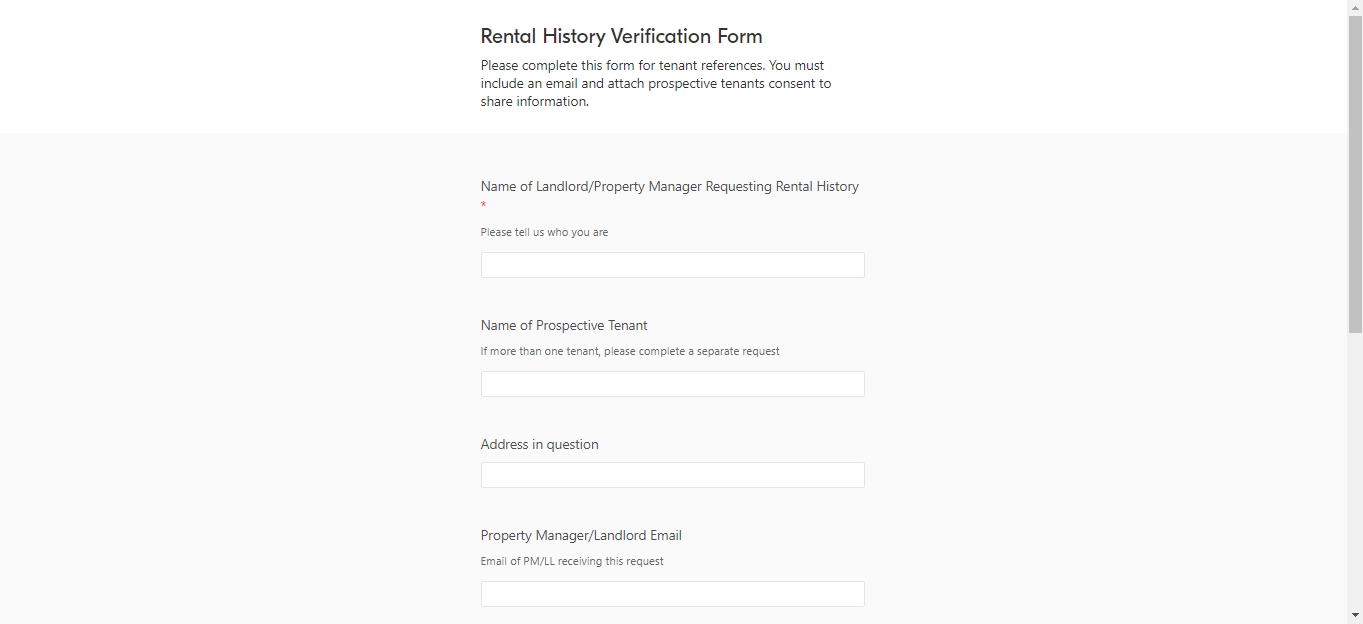Screen dimensions: 1363x624
Task: Select the Property Manager/Landlord Email field
Action: tap(672, 594)
